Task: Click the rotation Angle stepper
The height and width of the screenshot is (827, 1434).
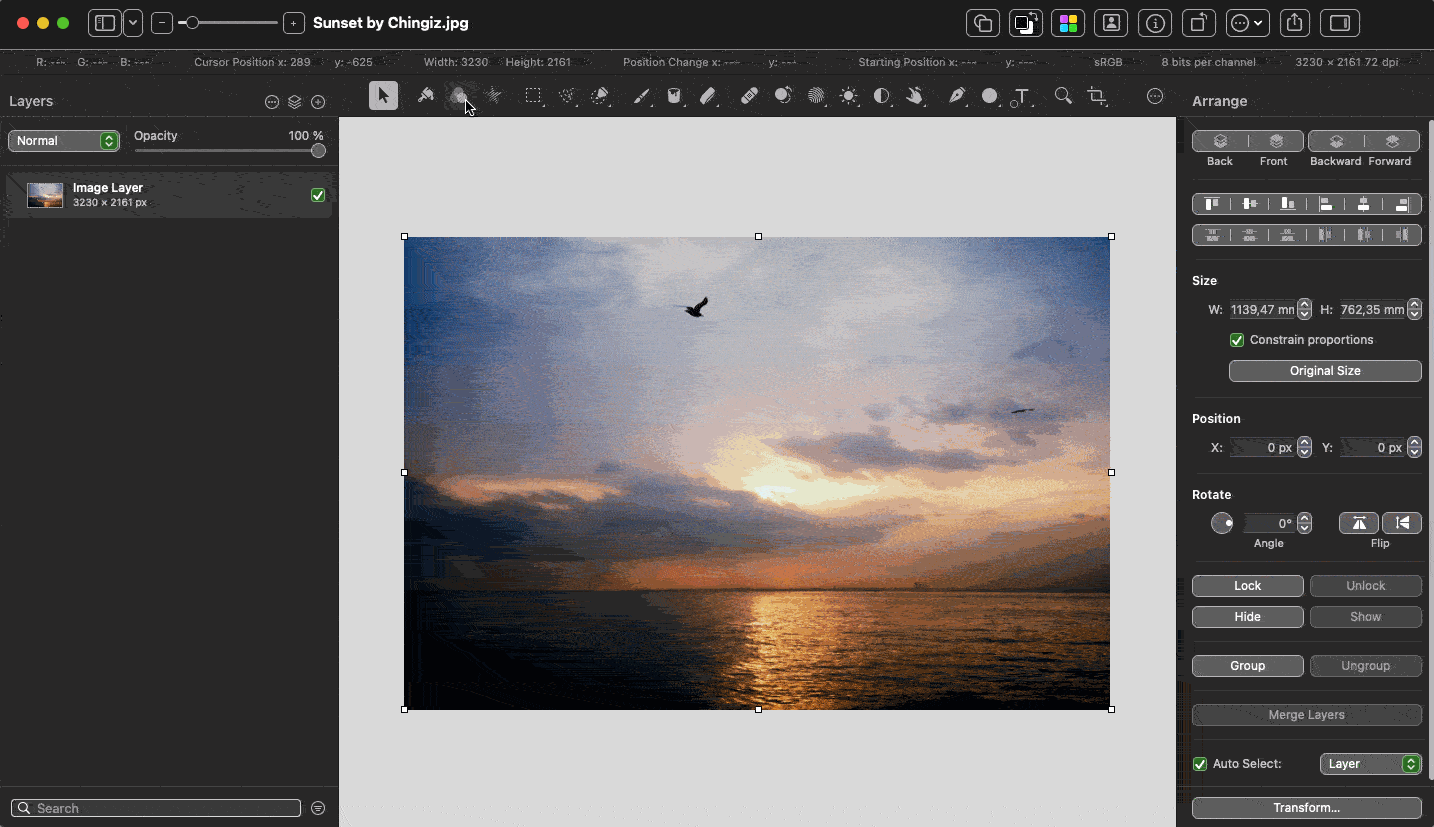Action: coord(1304,523)
